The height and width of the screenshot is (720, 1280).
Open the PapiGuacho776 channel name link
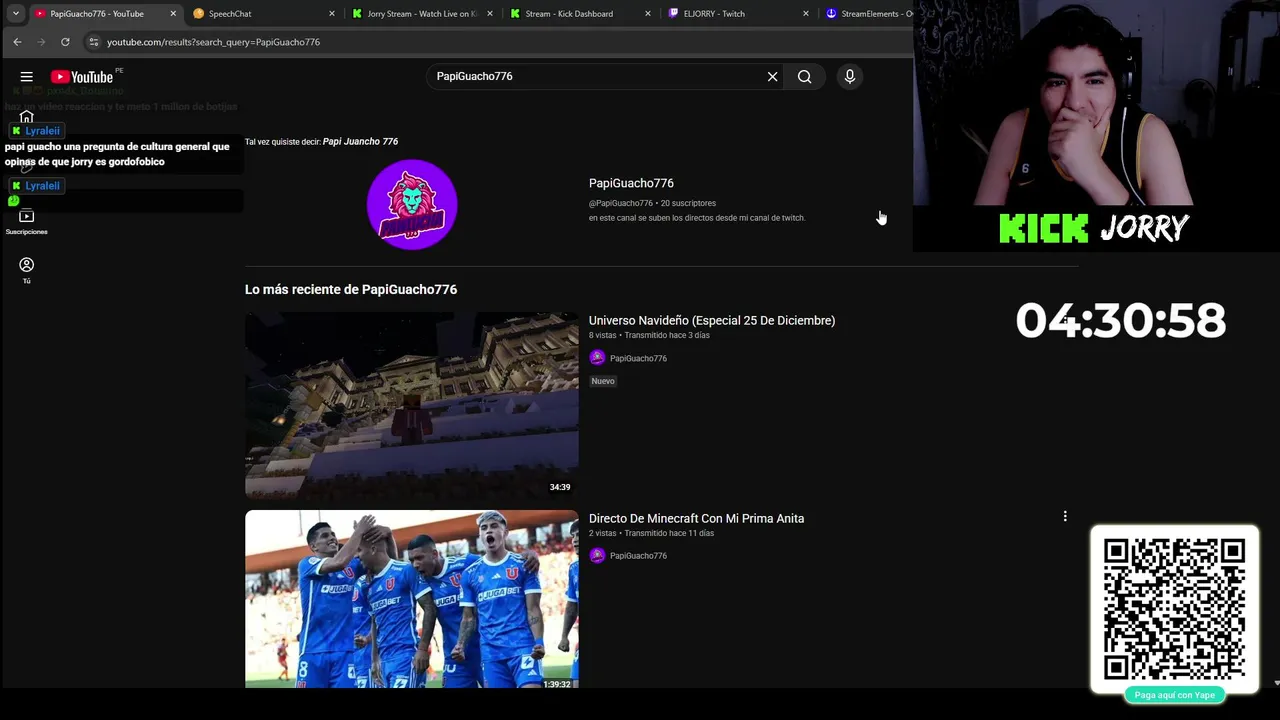click(x=631, y=184)
